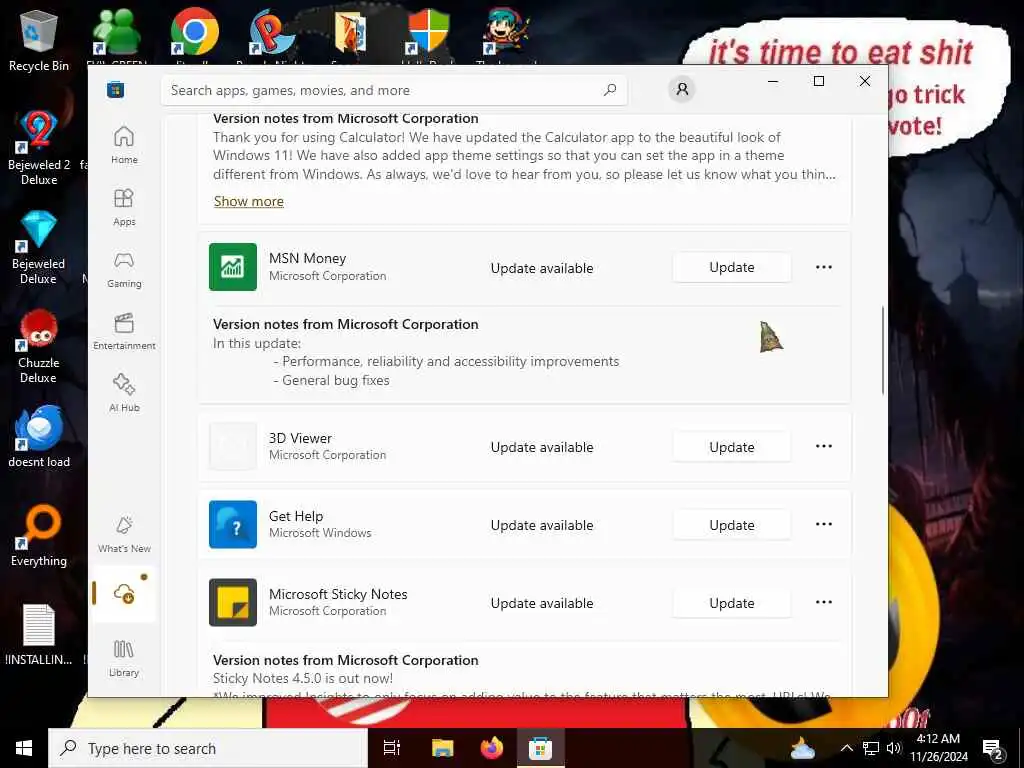Click the Windows taskbar search box
The width and height of the screenshot is (1024, 768).
(208, 748)
